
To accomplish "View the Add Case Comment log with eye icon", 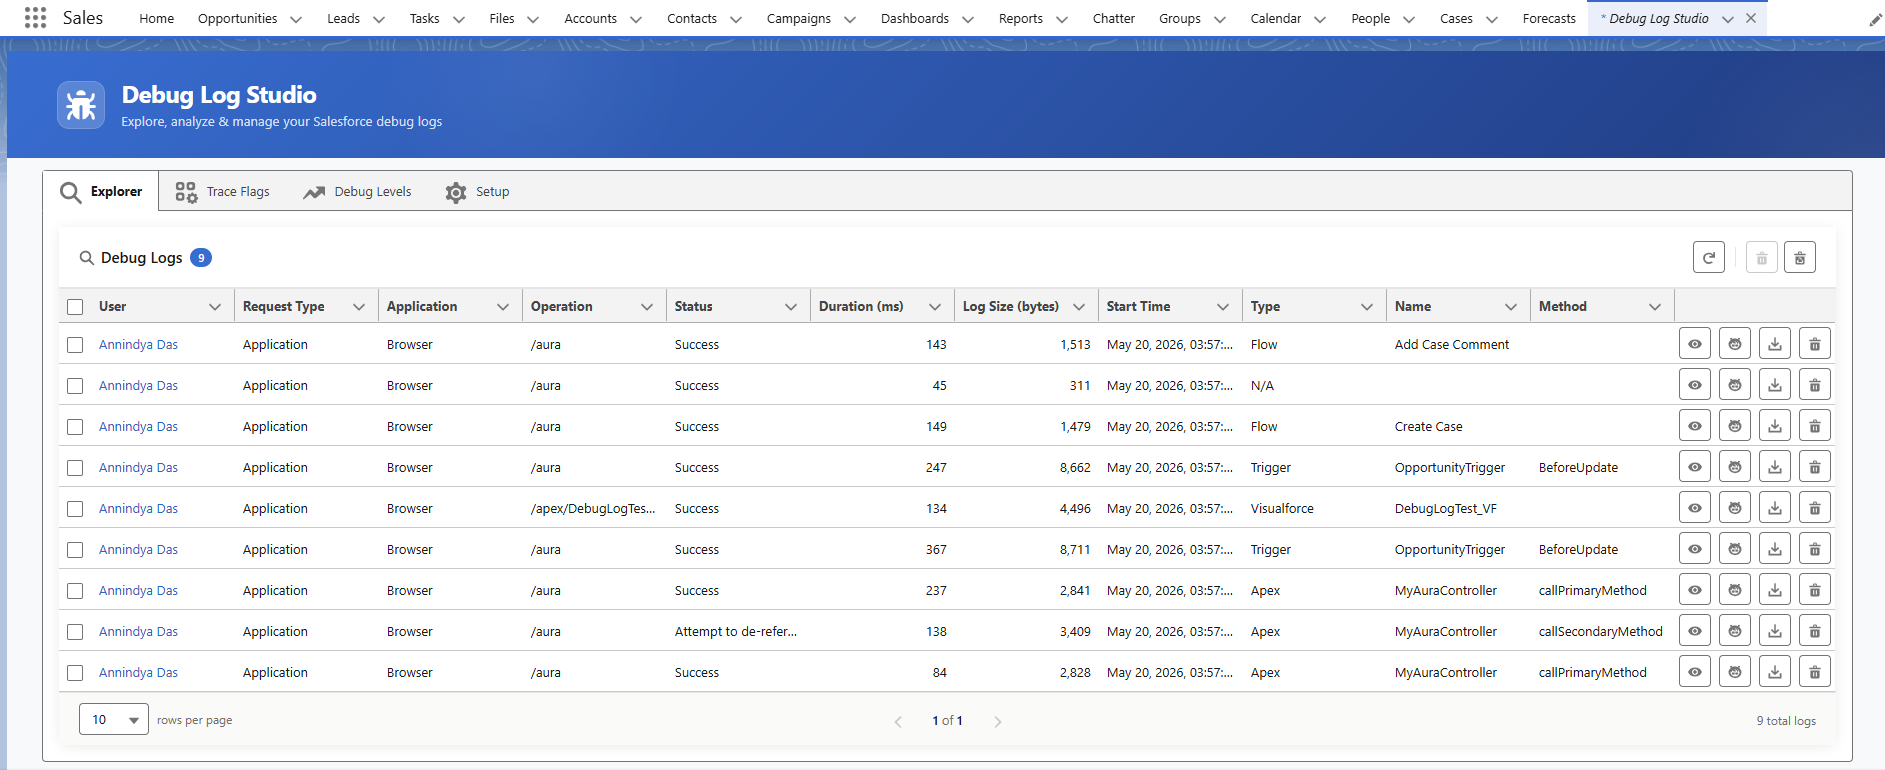I will [x=1695, y=344].
